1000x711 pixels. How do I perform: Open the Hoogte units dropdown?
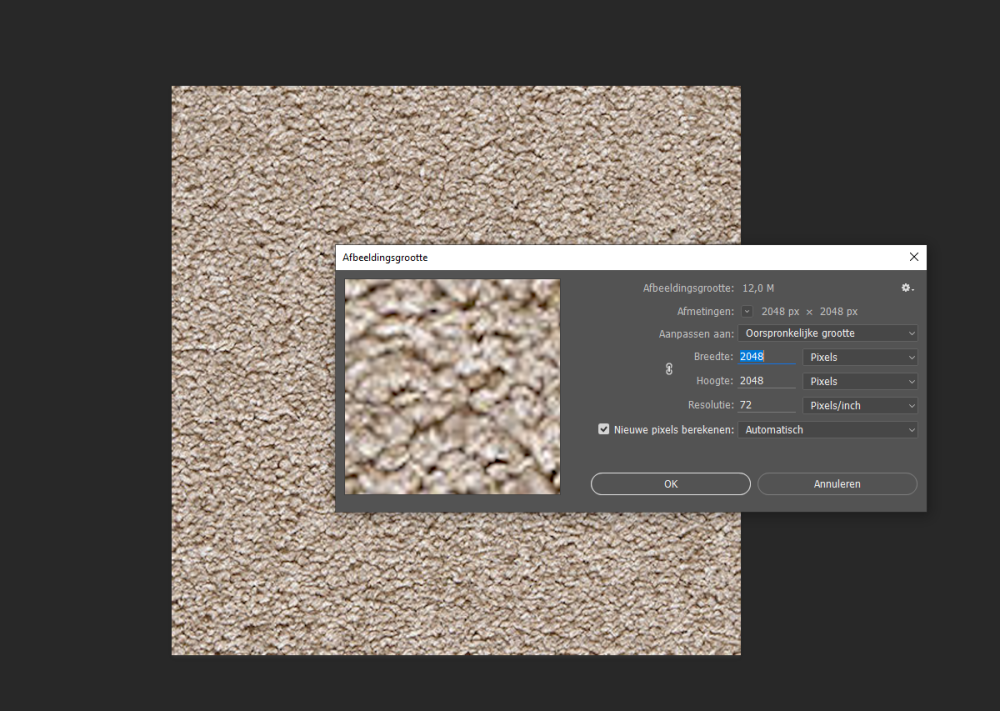point(860,381)
